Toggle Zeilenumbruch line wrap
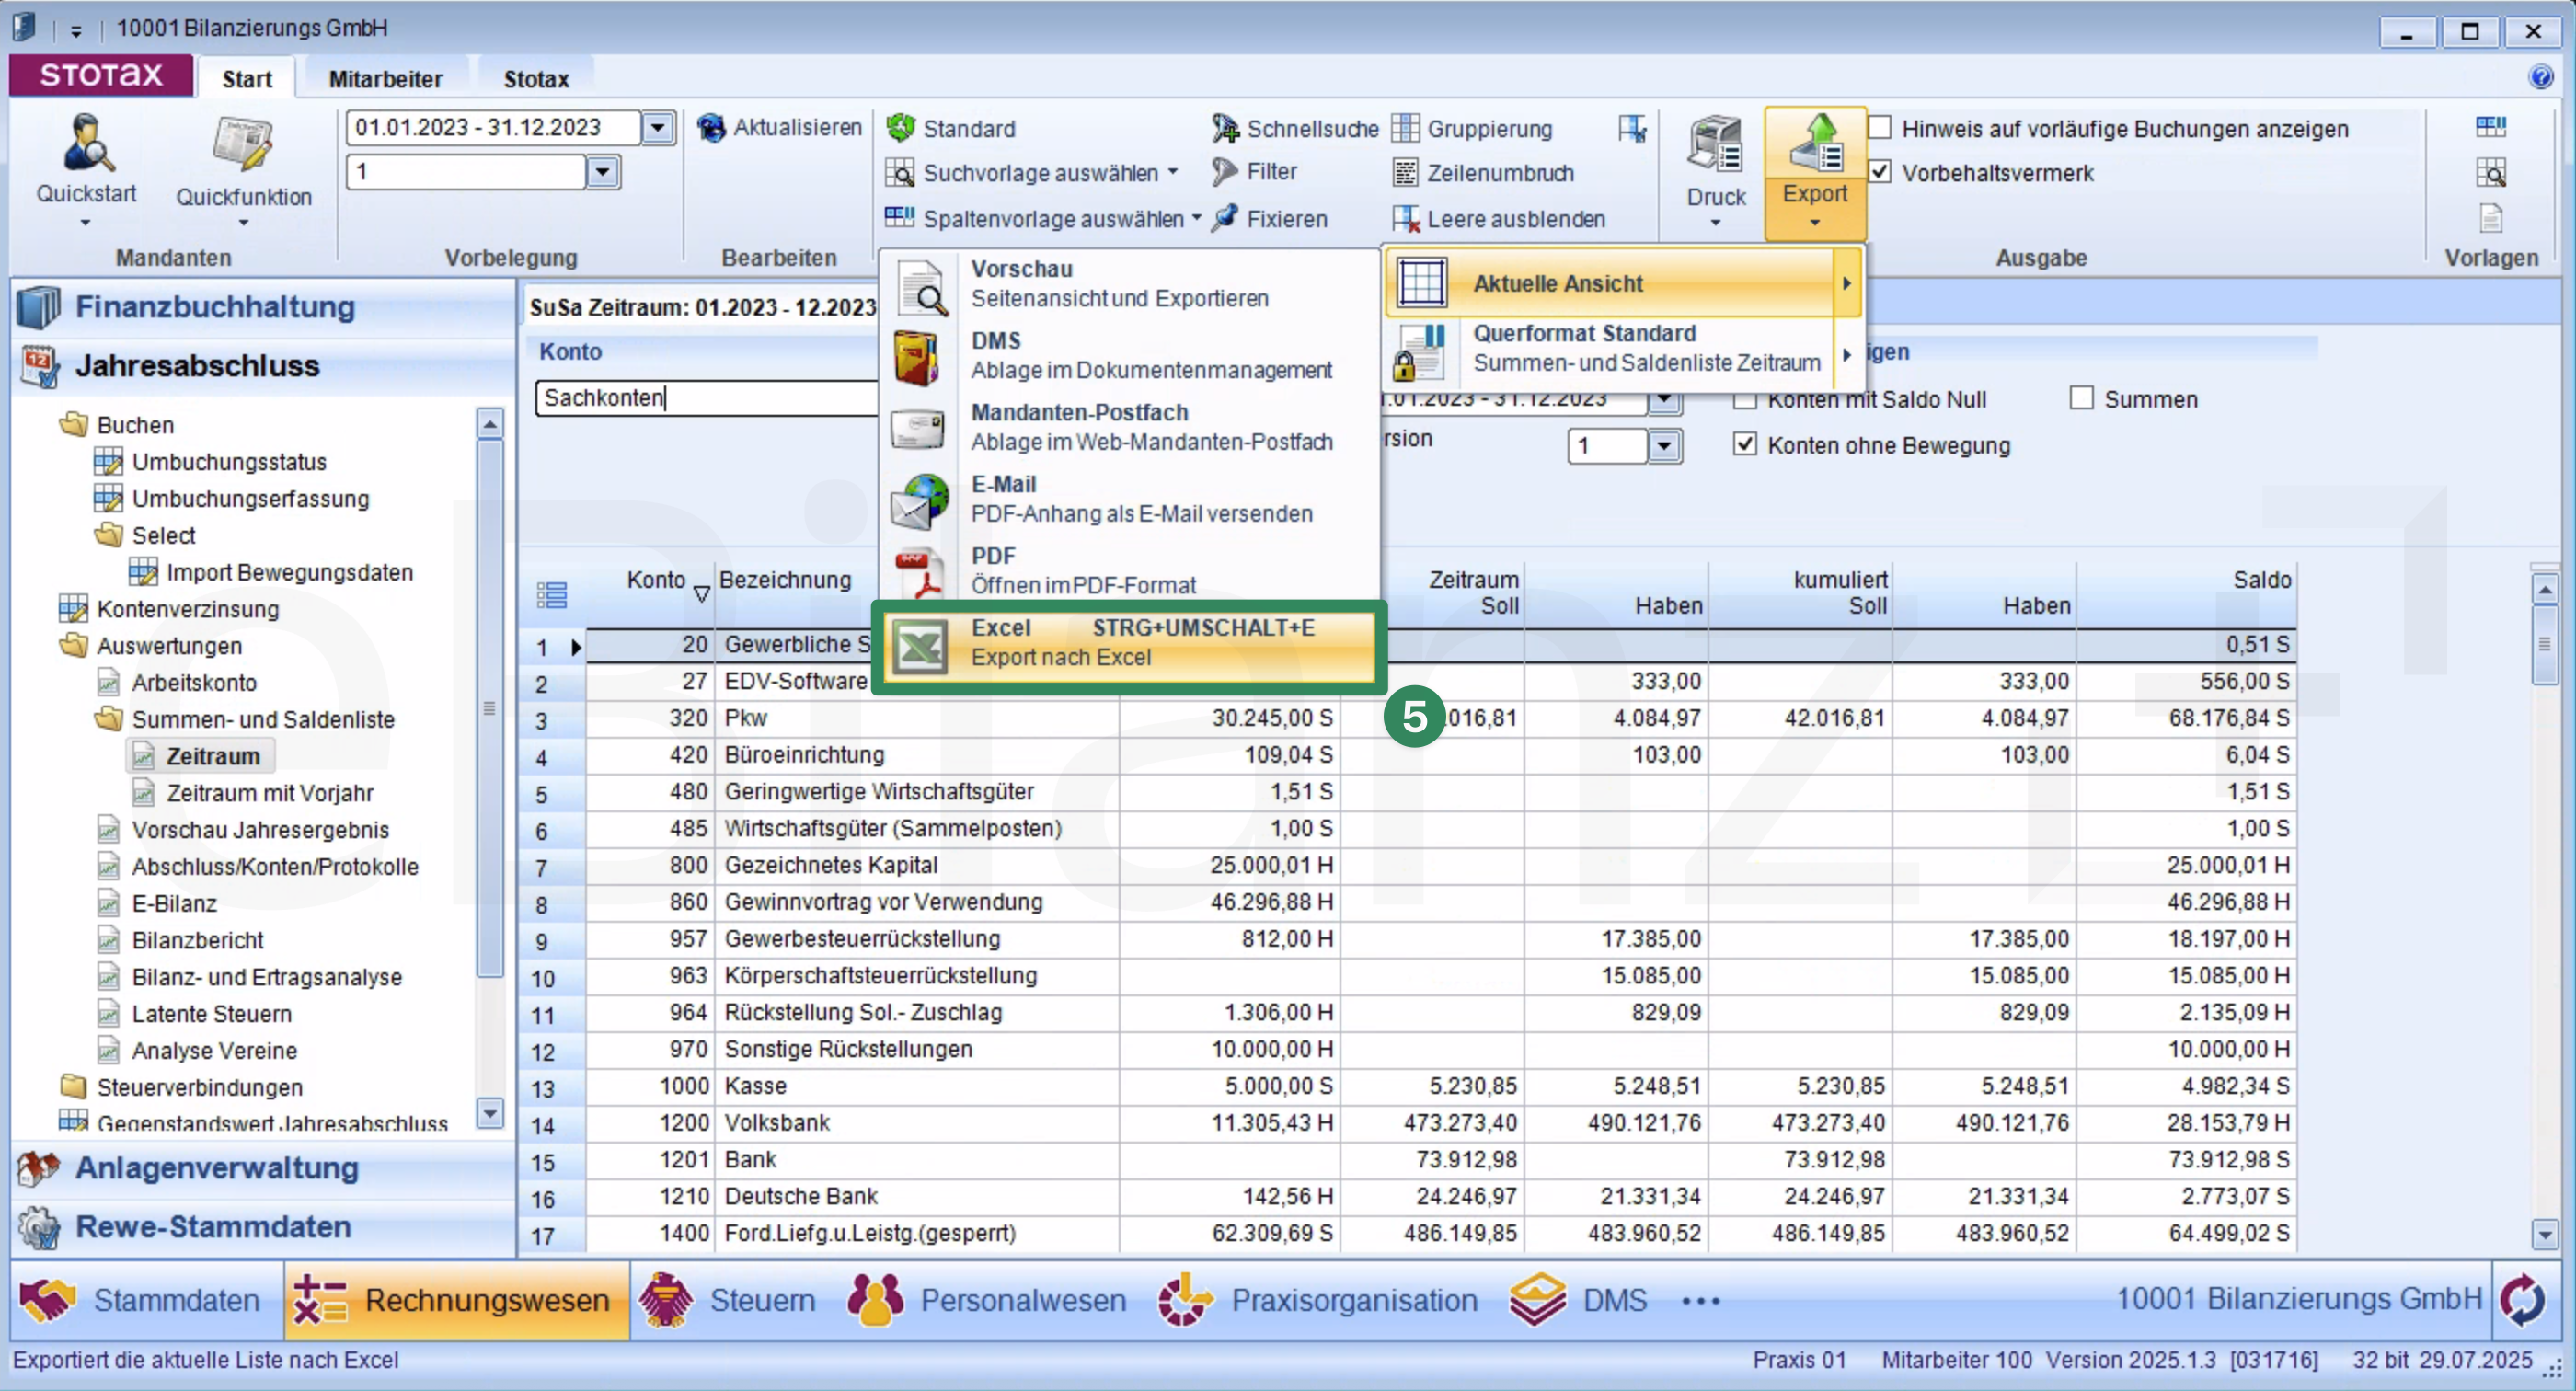The height and width of the screenshot is (1391, 2576). click(1484, 173)
